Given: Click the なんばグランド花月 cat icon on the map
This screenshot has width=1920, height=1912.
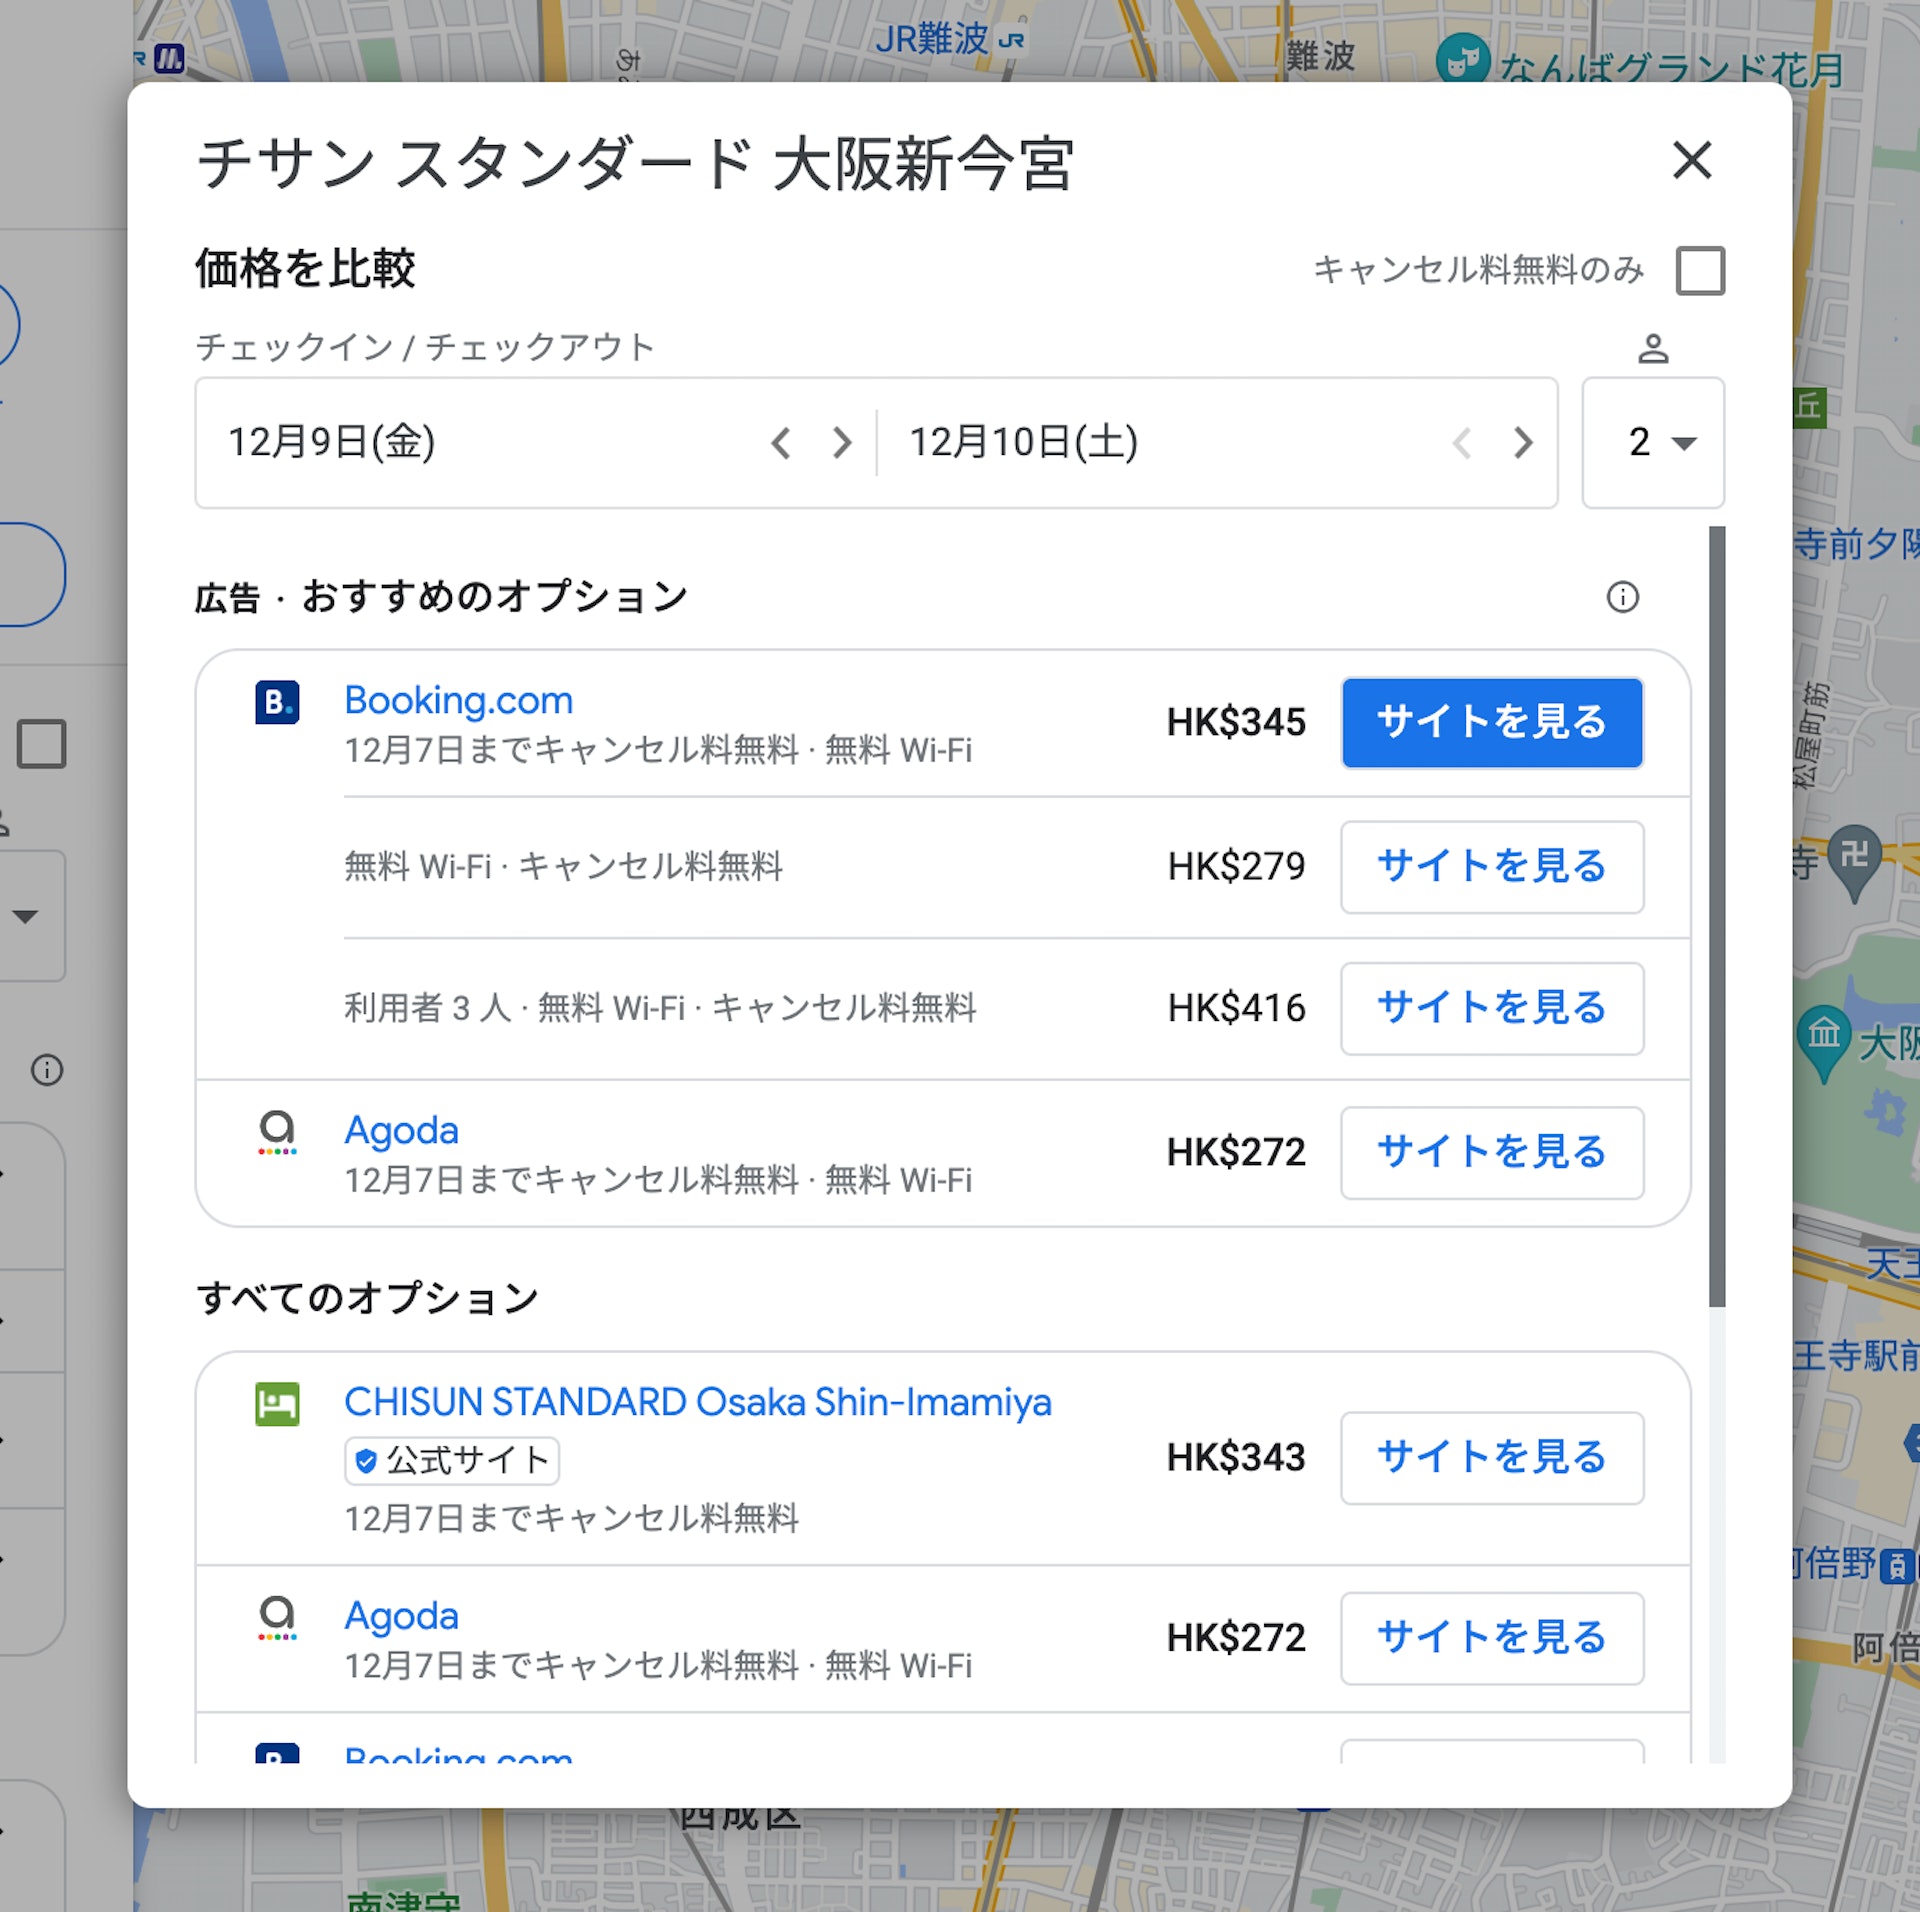Looking at the screenshot, I should click(x=1465, y=57).
